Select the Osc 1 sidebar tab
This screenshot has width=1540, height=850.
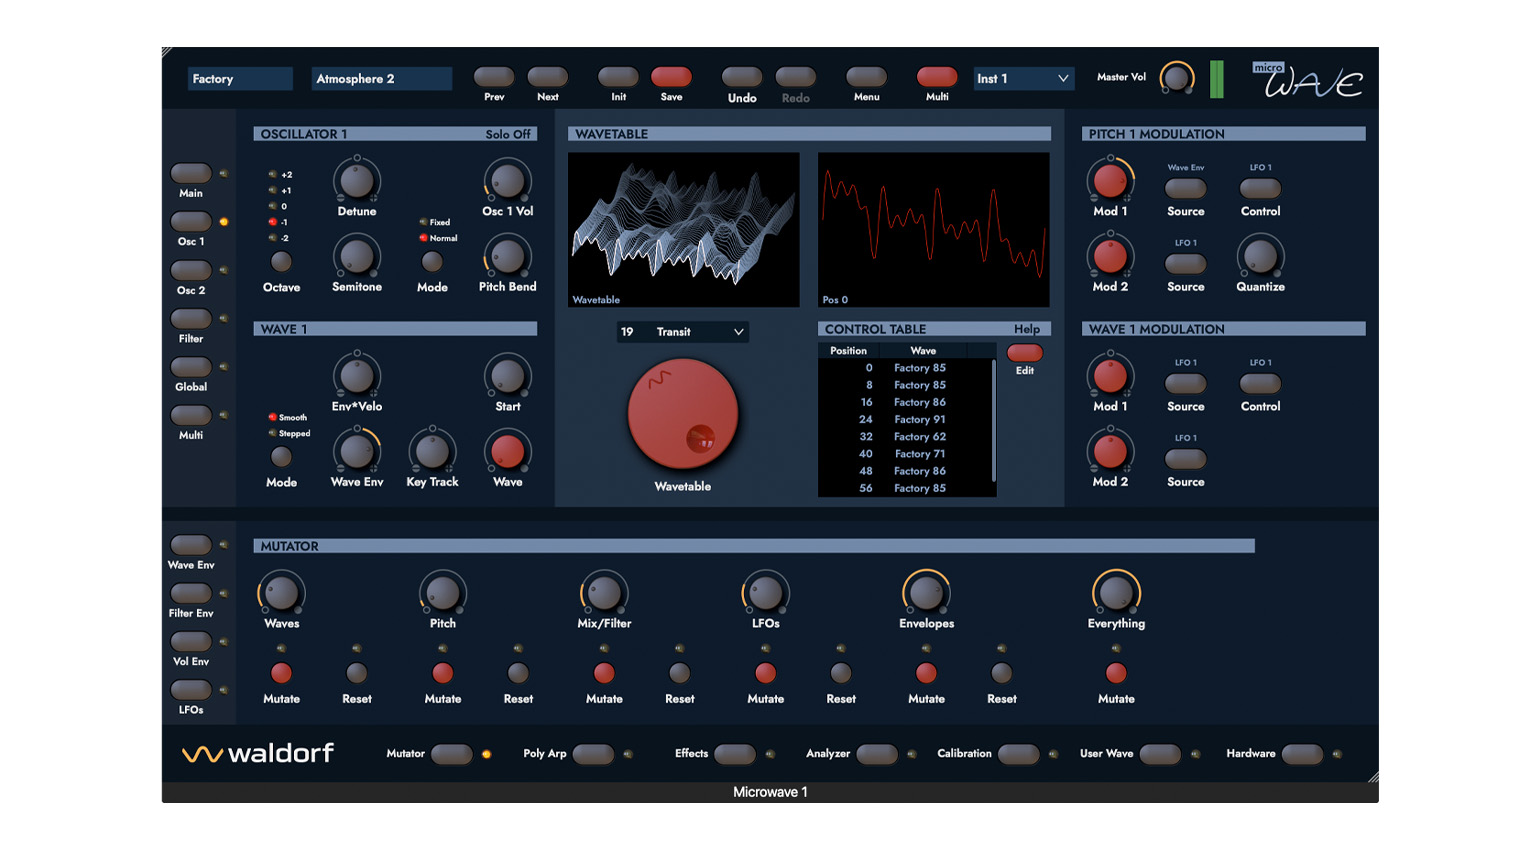(191, 221)
